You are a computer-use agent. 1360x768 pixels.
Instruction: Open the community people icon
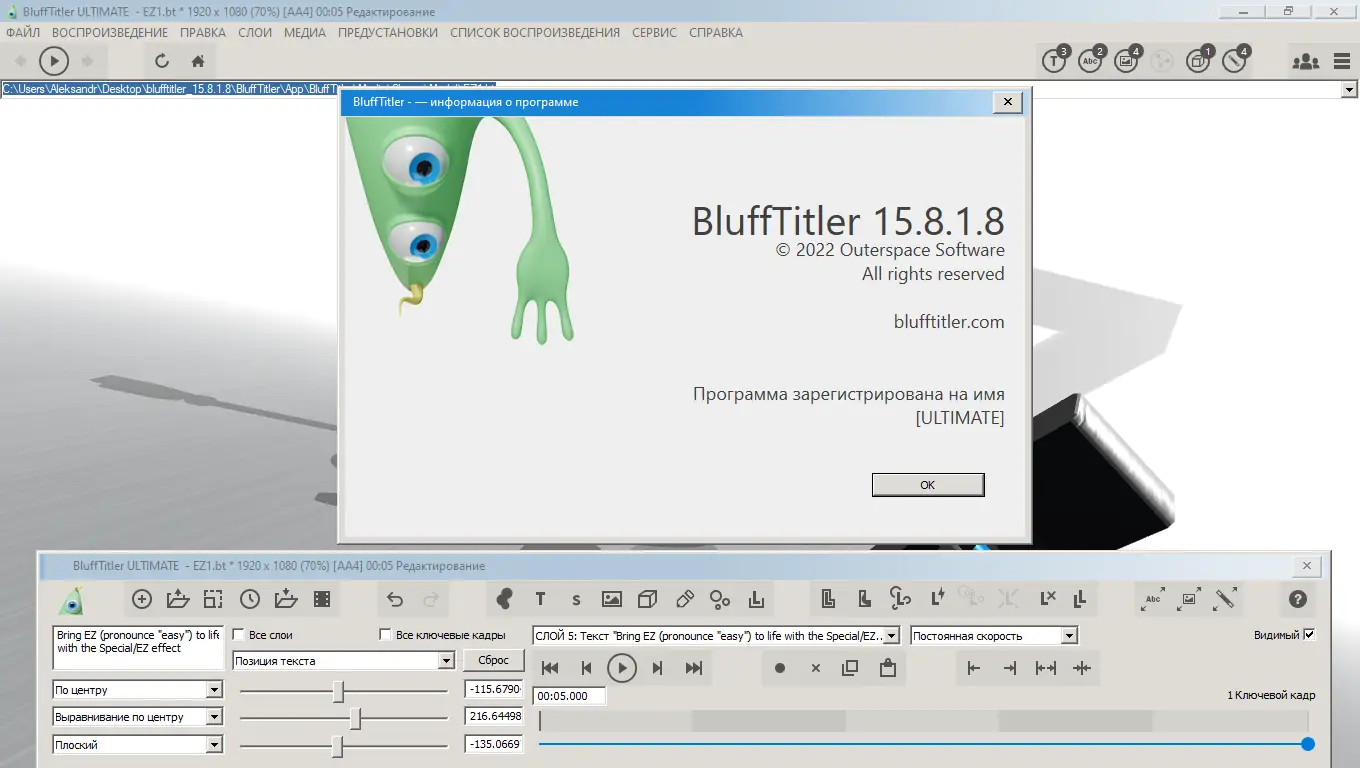1305,61
